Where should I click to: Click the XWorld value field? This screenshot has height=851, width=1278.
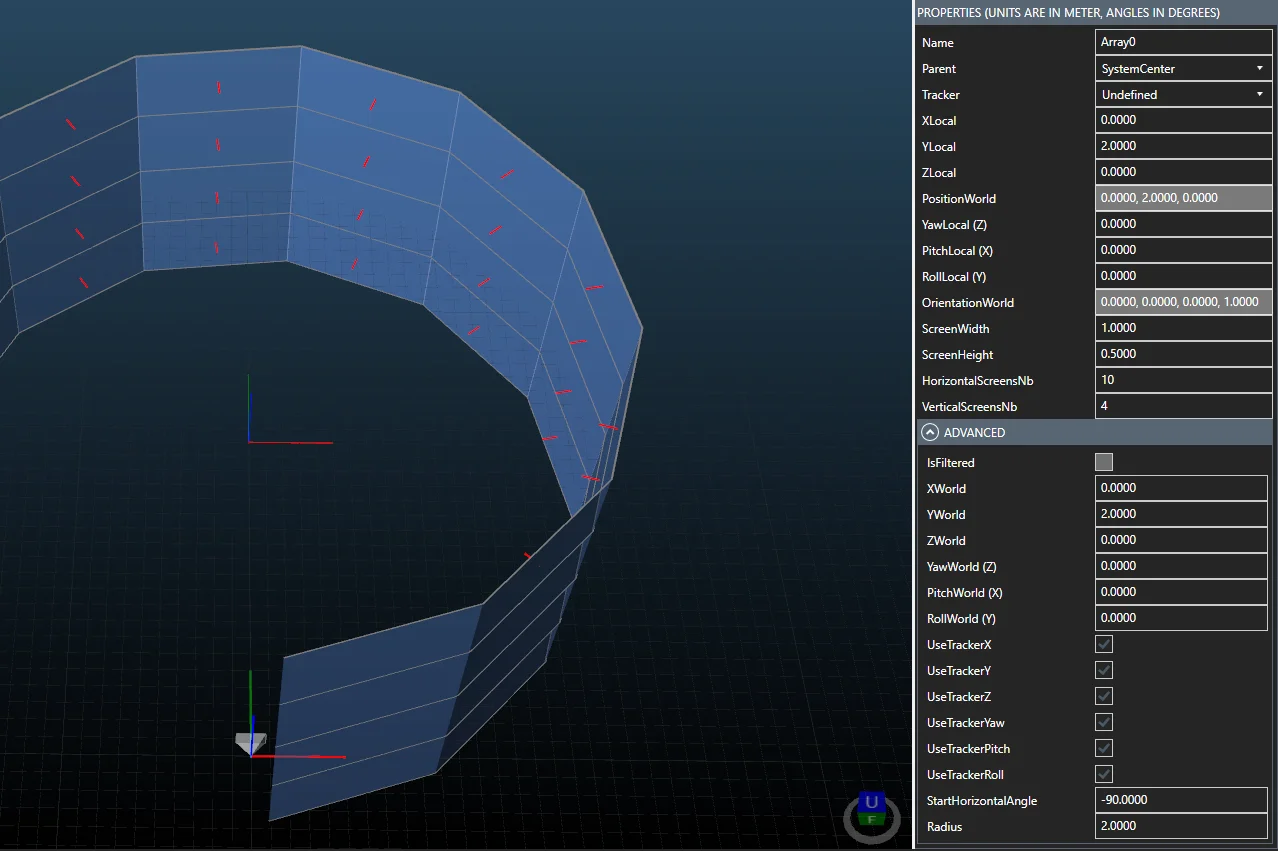pyautogui.click(x=1182, y=489)
